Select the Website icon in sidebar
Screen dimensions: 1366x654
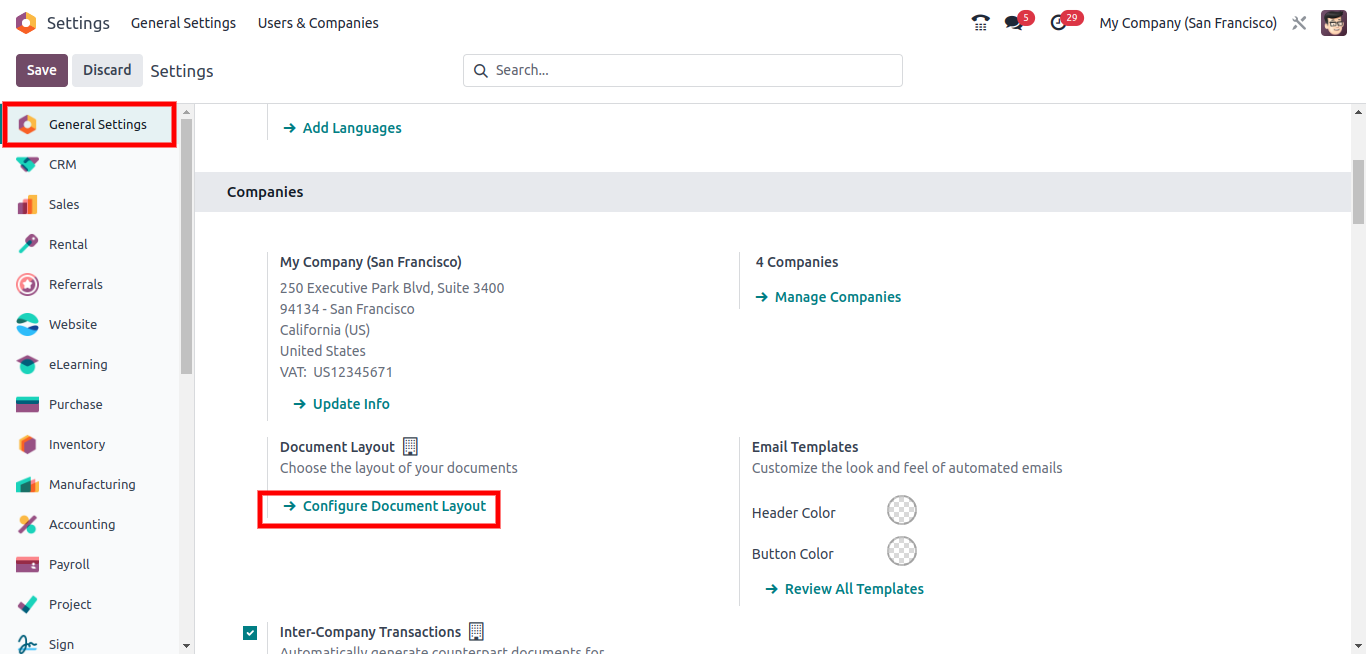28,324
